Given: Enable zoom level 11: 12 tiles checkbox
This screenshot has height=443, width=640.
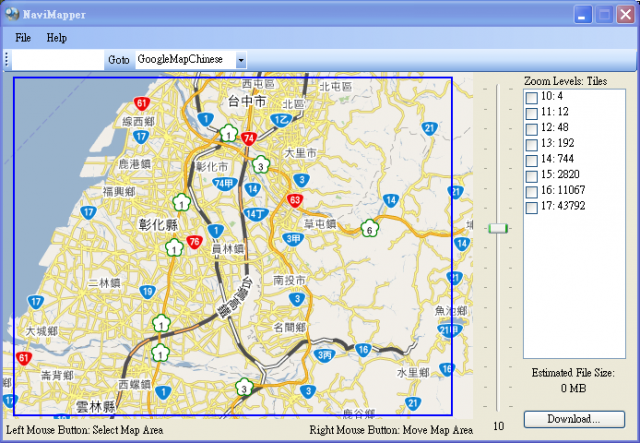Looking at the screenshot, I should click(x=531, y=113).
